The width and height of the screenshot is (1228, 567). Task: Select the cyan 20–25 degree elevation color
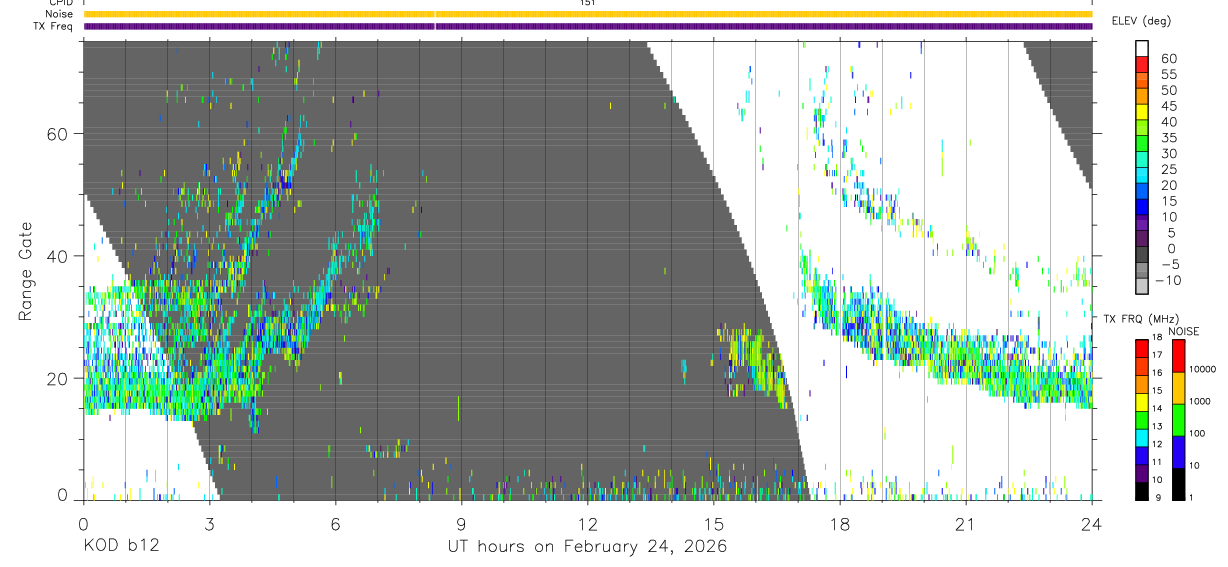(x=1142, y=177)
